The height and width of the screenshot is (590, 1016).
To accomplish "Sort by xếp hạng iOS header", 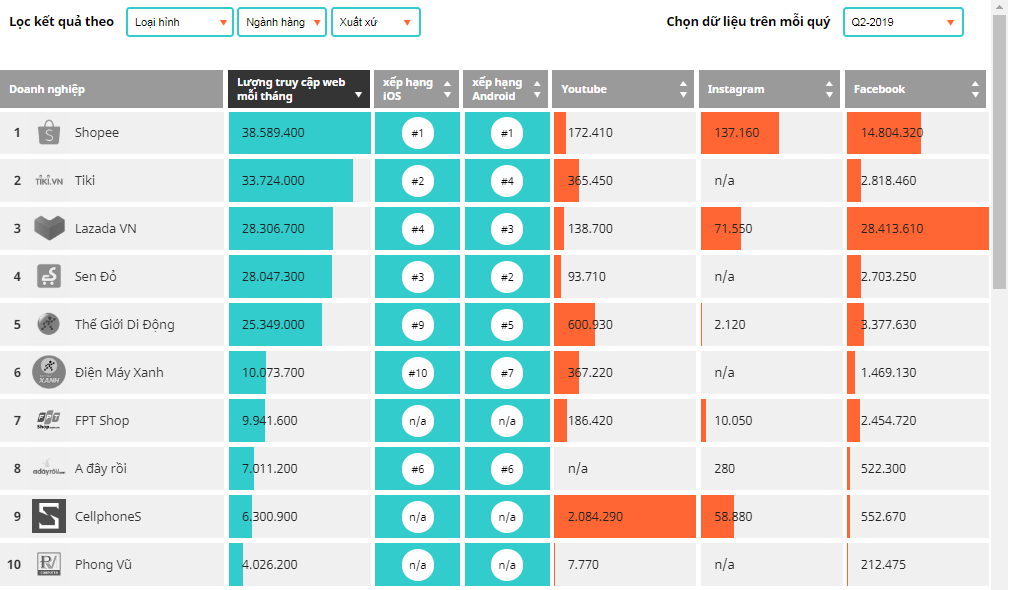I will [x=417, y=89].
